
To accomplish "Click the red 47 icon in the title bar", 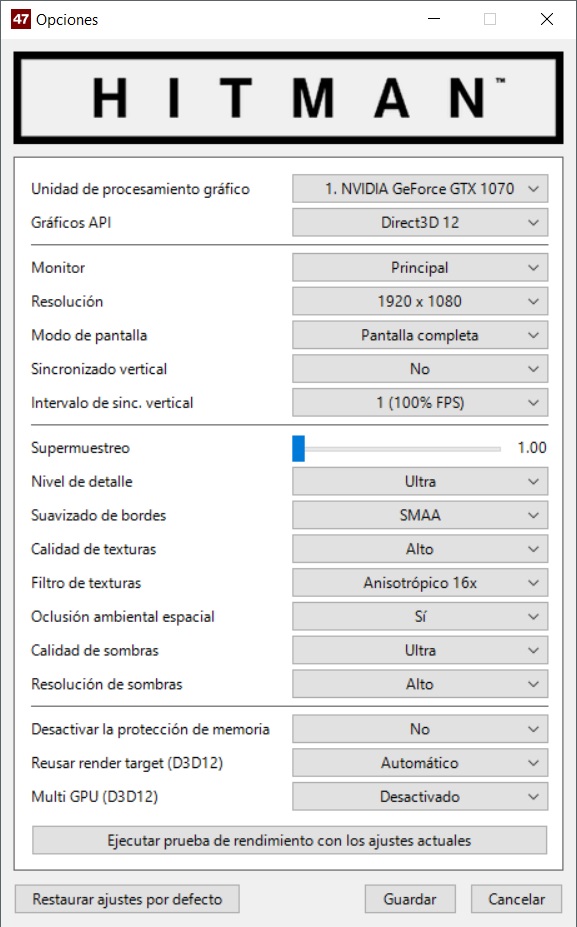I will (20, 19).
